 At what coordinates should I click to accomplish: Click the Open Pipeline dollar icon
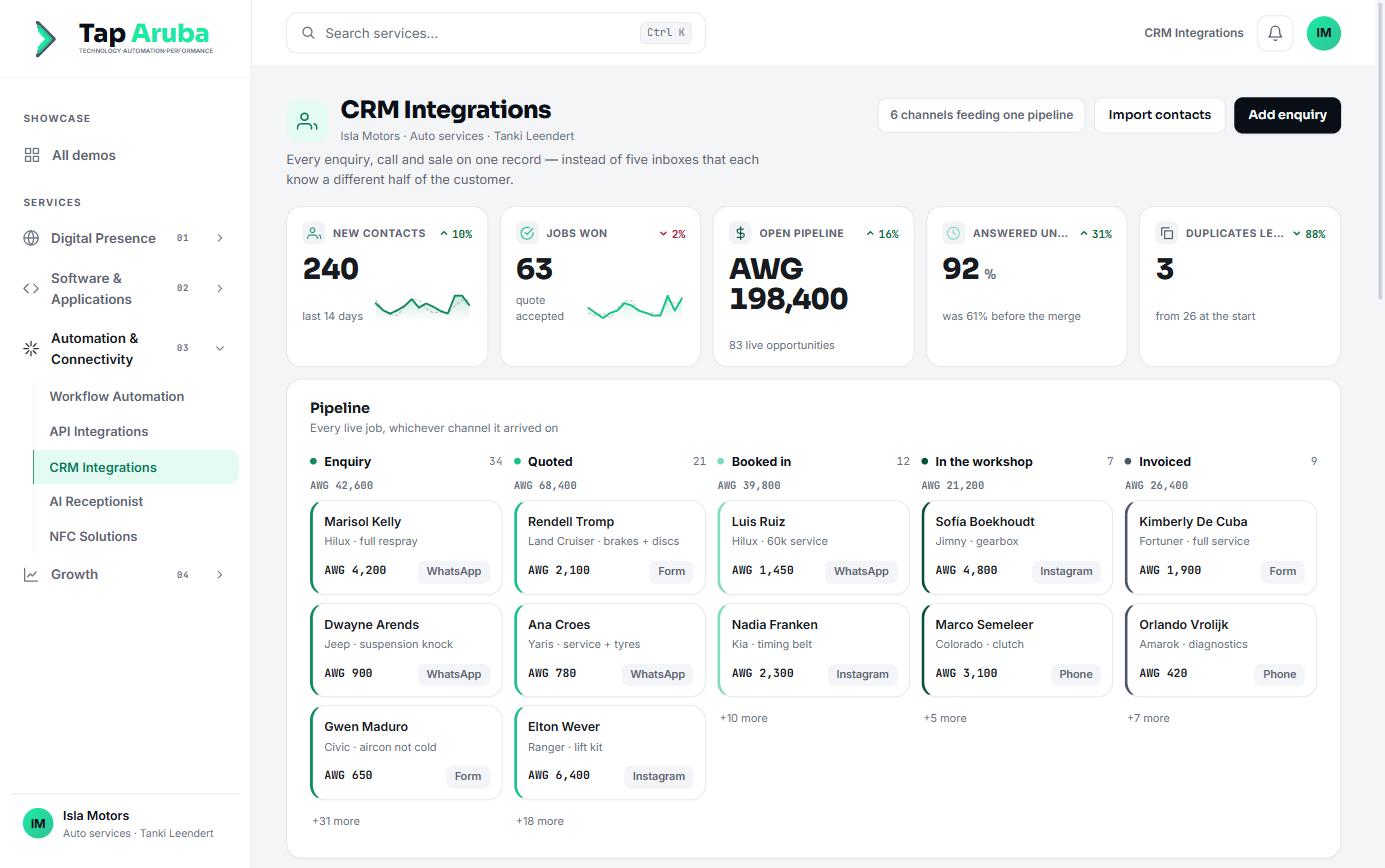click(740, 233)
